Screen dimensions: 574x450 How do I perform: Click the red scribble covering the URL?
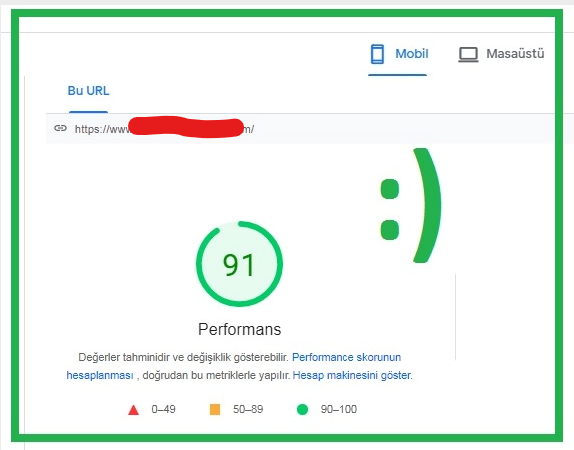tap(186, 127)
